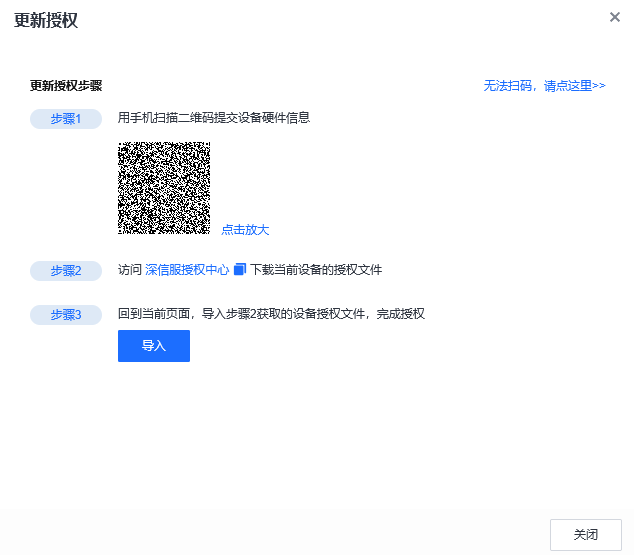Select the 步骤1 badge
The height and width of the screenshot is (555, 634).
pos(66,119)
